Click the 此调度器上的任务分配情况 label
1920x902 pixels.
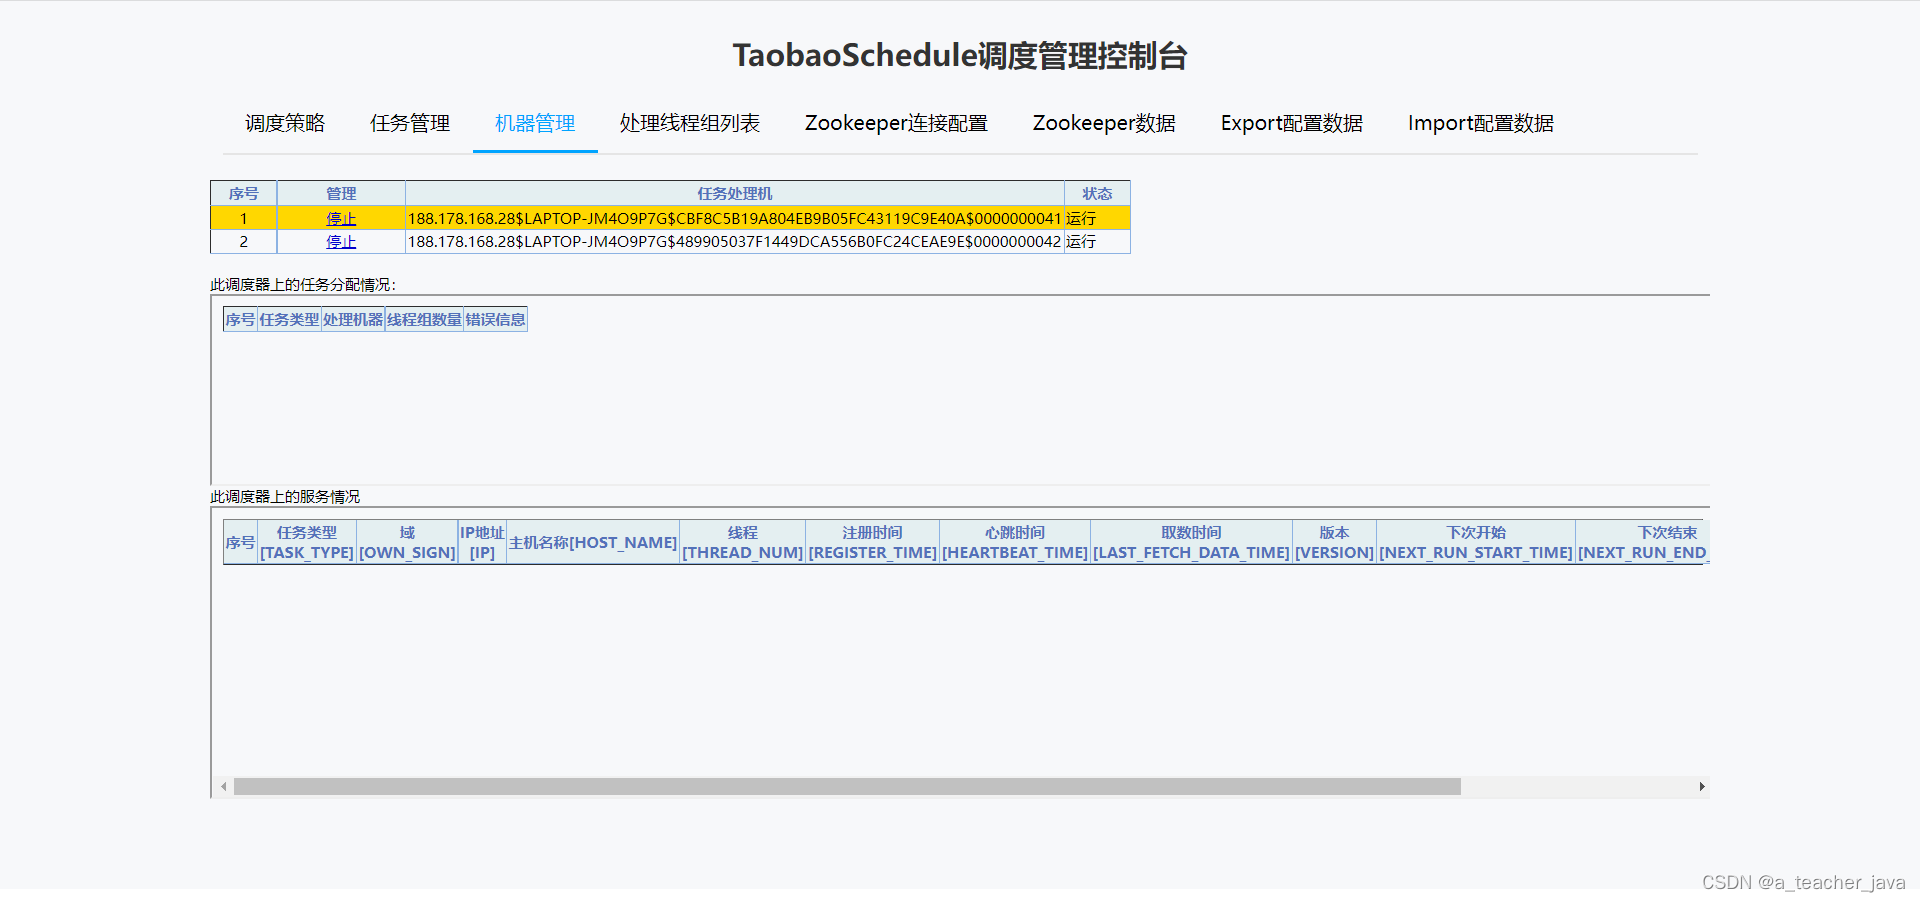click(x=303, y=285)
